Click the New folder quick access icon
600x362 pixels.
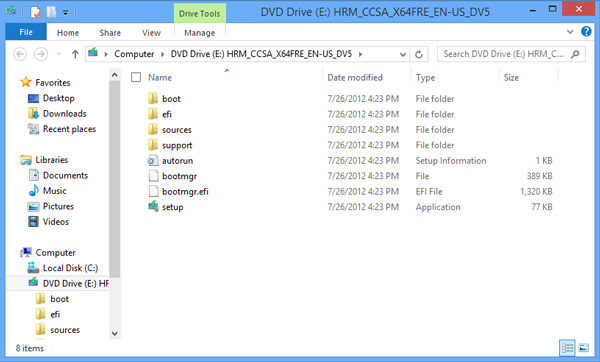point(51,12)
